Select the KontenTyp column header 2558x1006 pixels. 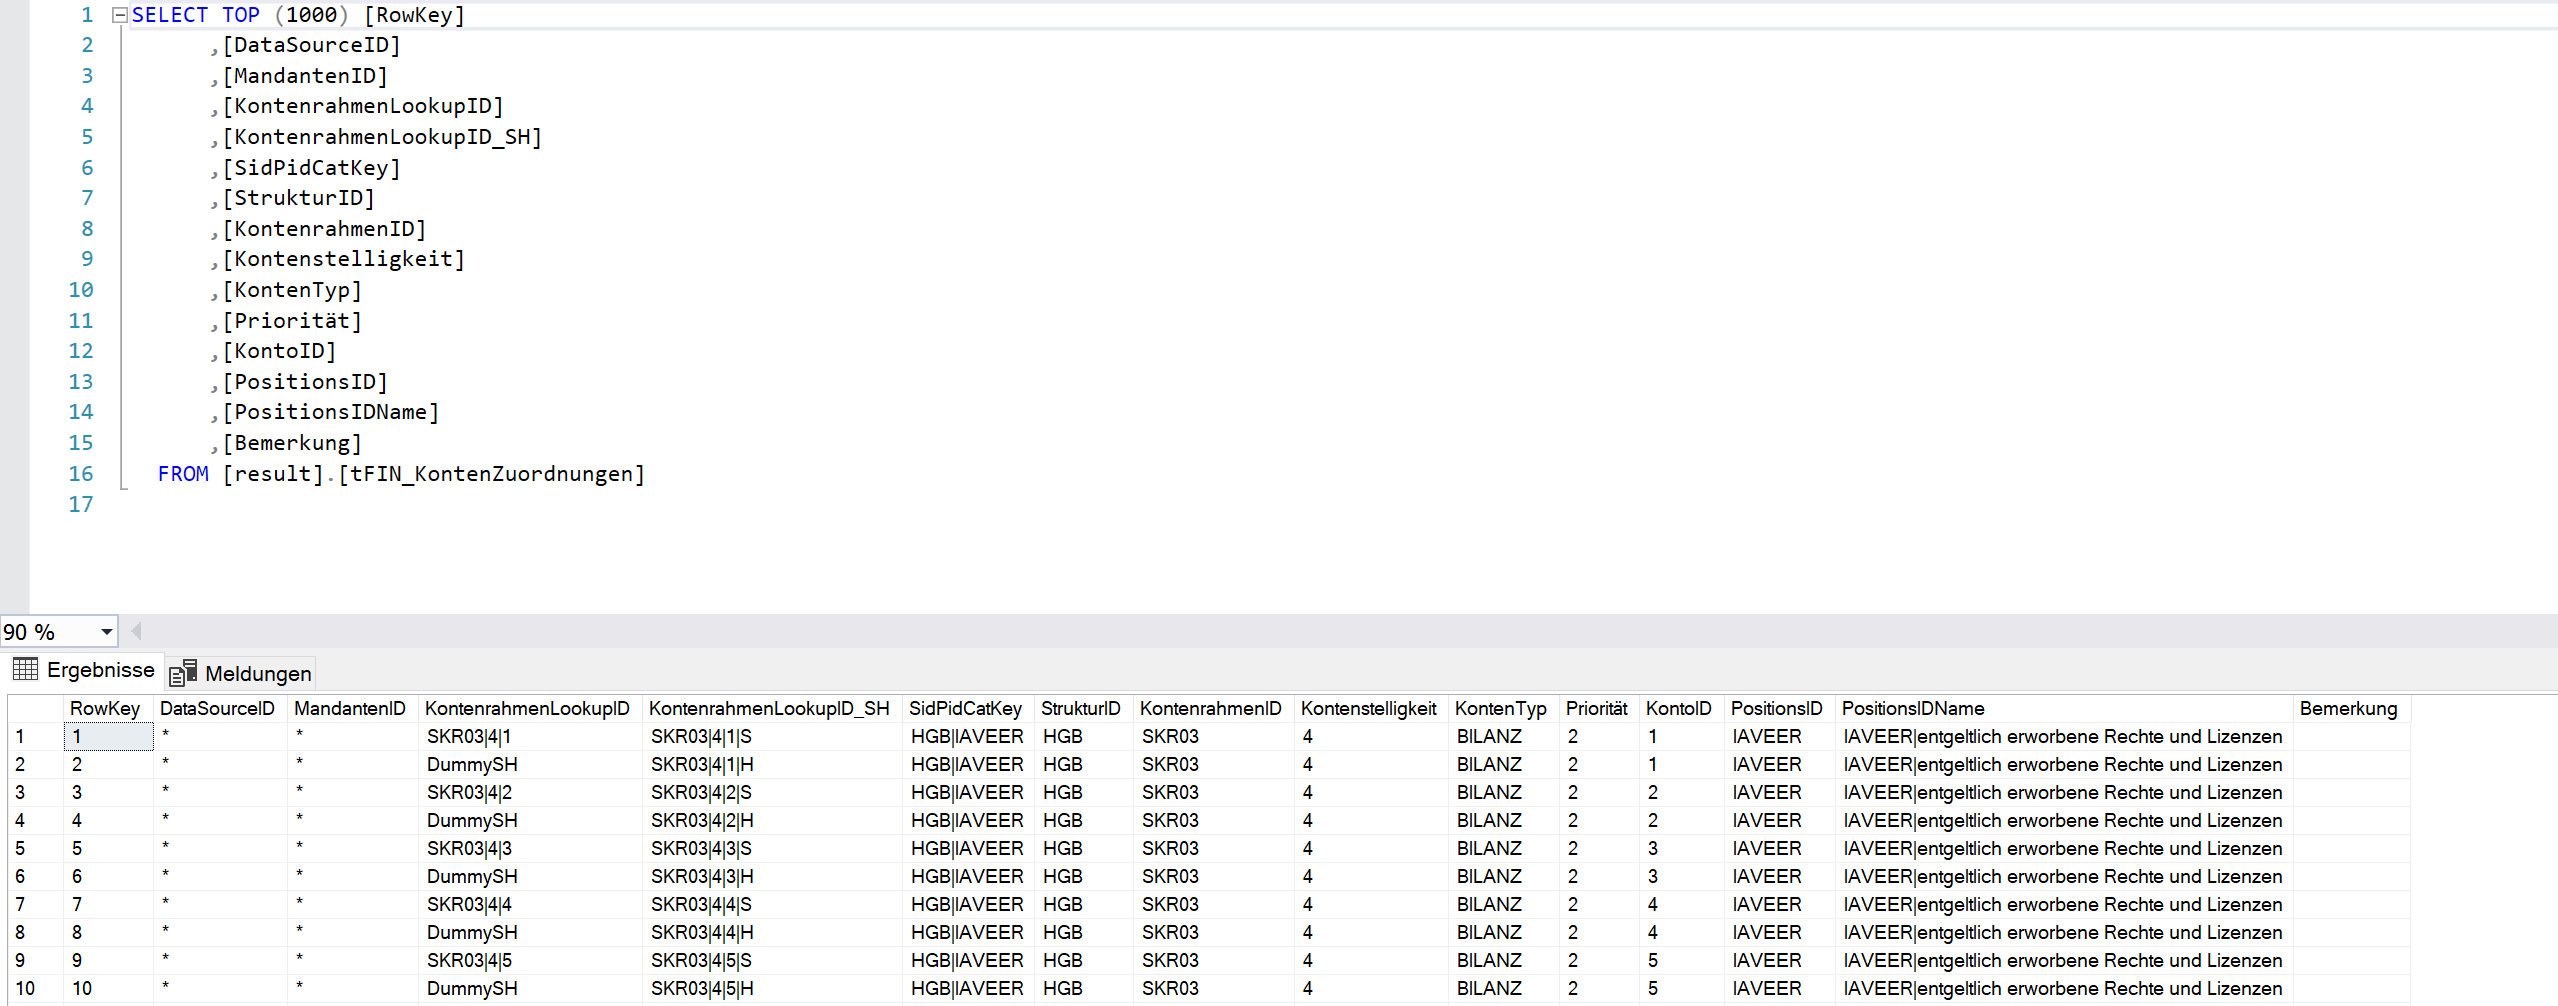point(1499,708)
